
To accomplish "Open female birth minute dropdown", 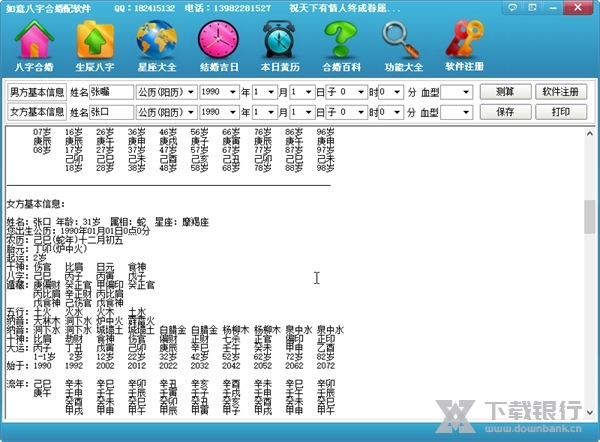I will (x=391, y=112).
